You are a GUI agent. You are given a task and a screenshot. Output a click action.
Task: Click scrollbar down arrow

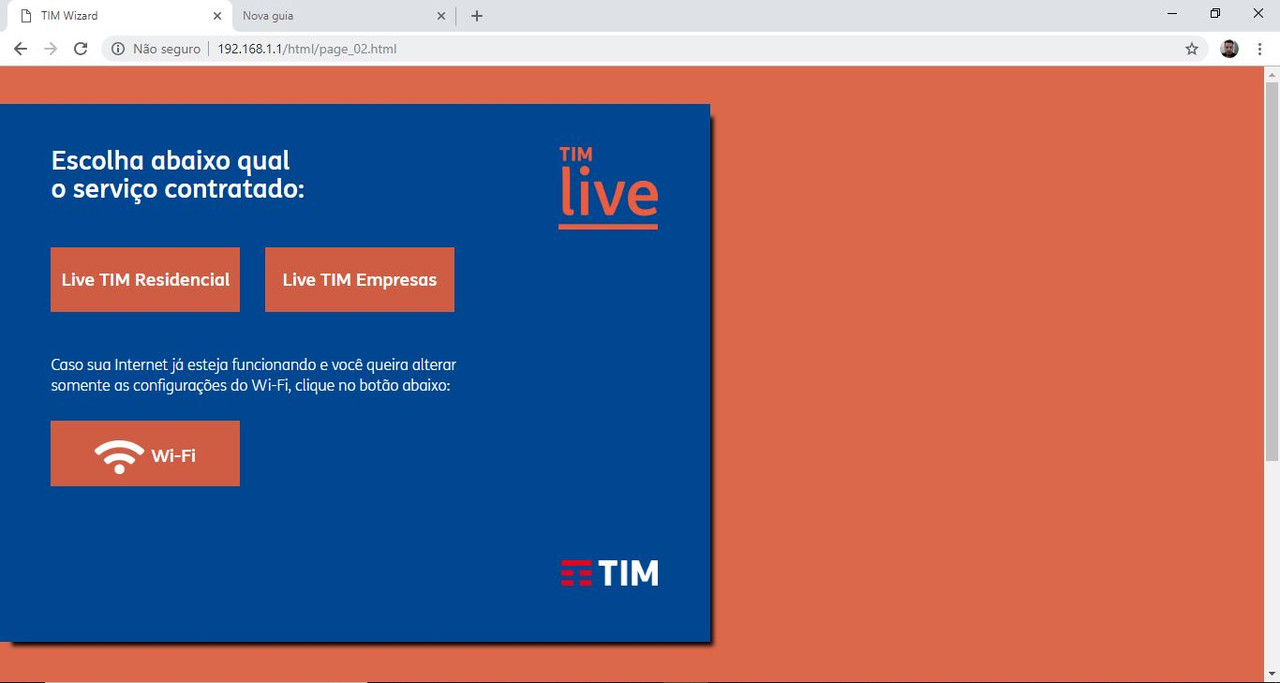[x=1272, y=674]
